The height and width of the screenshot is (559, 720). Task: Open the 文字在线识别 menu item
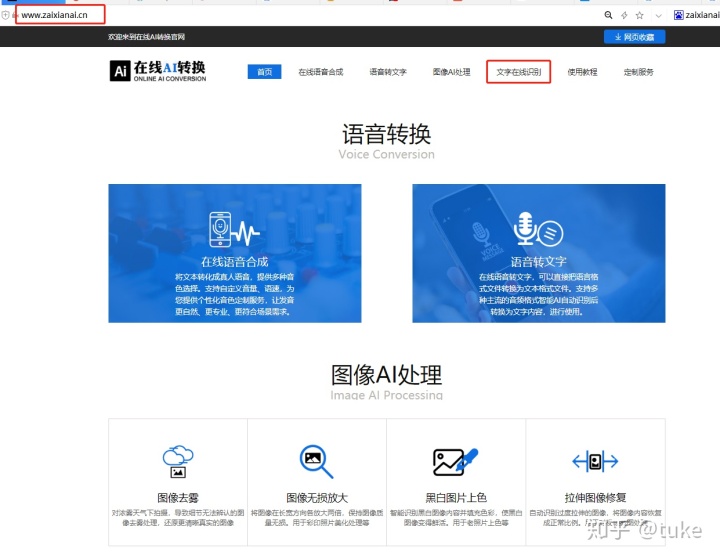(x=518, y=72)
